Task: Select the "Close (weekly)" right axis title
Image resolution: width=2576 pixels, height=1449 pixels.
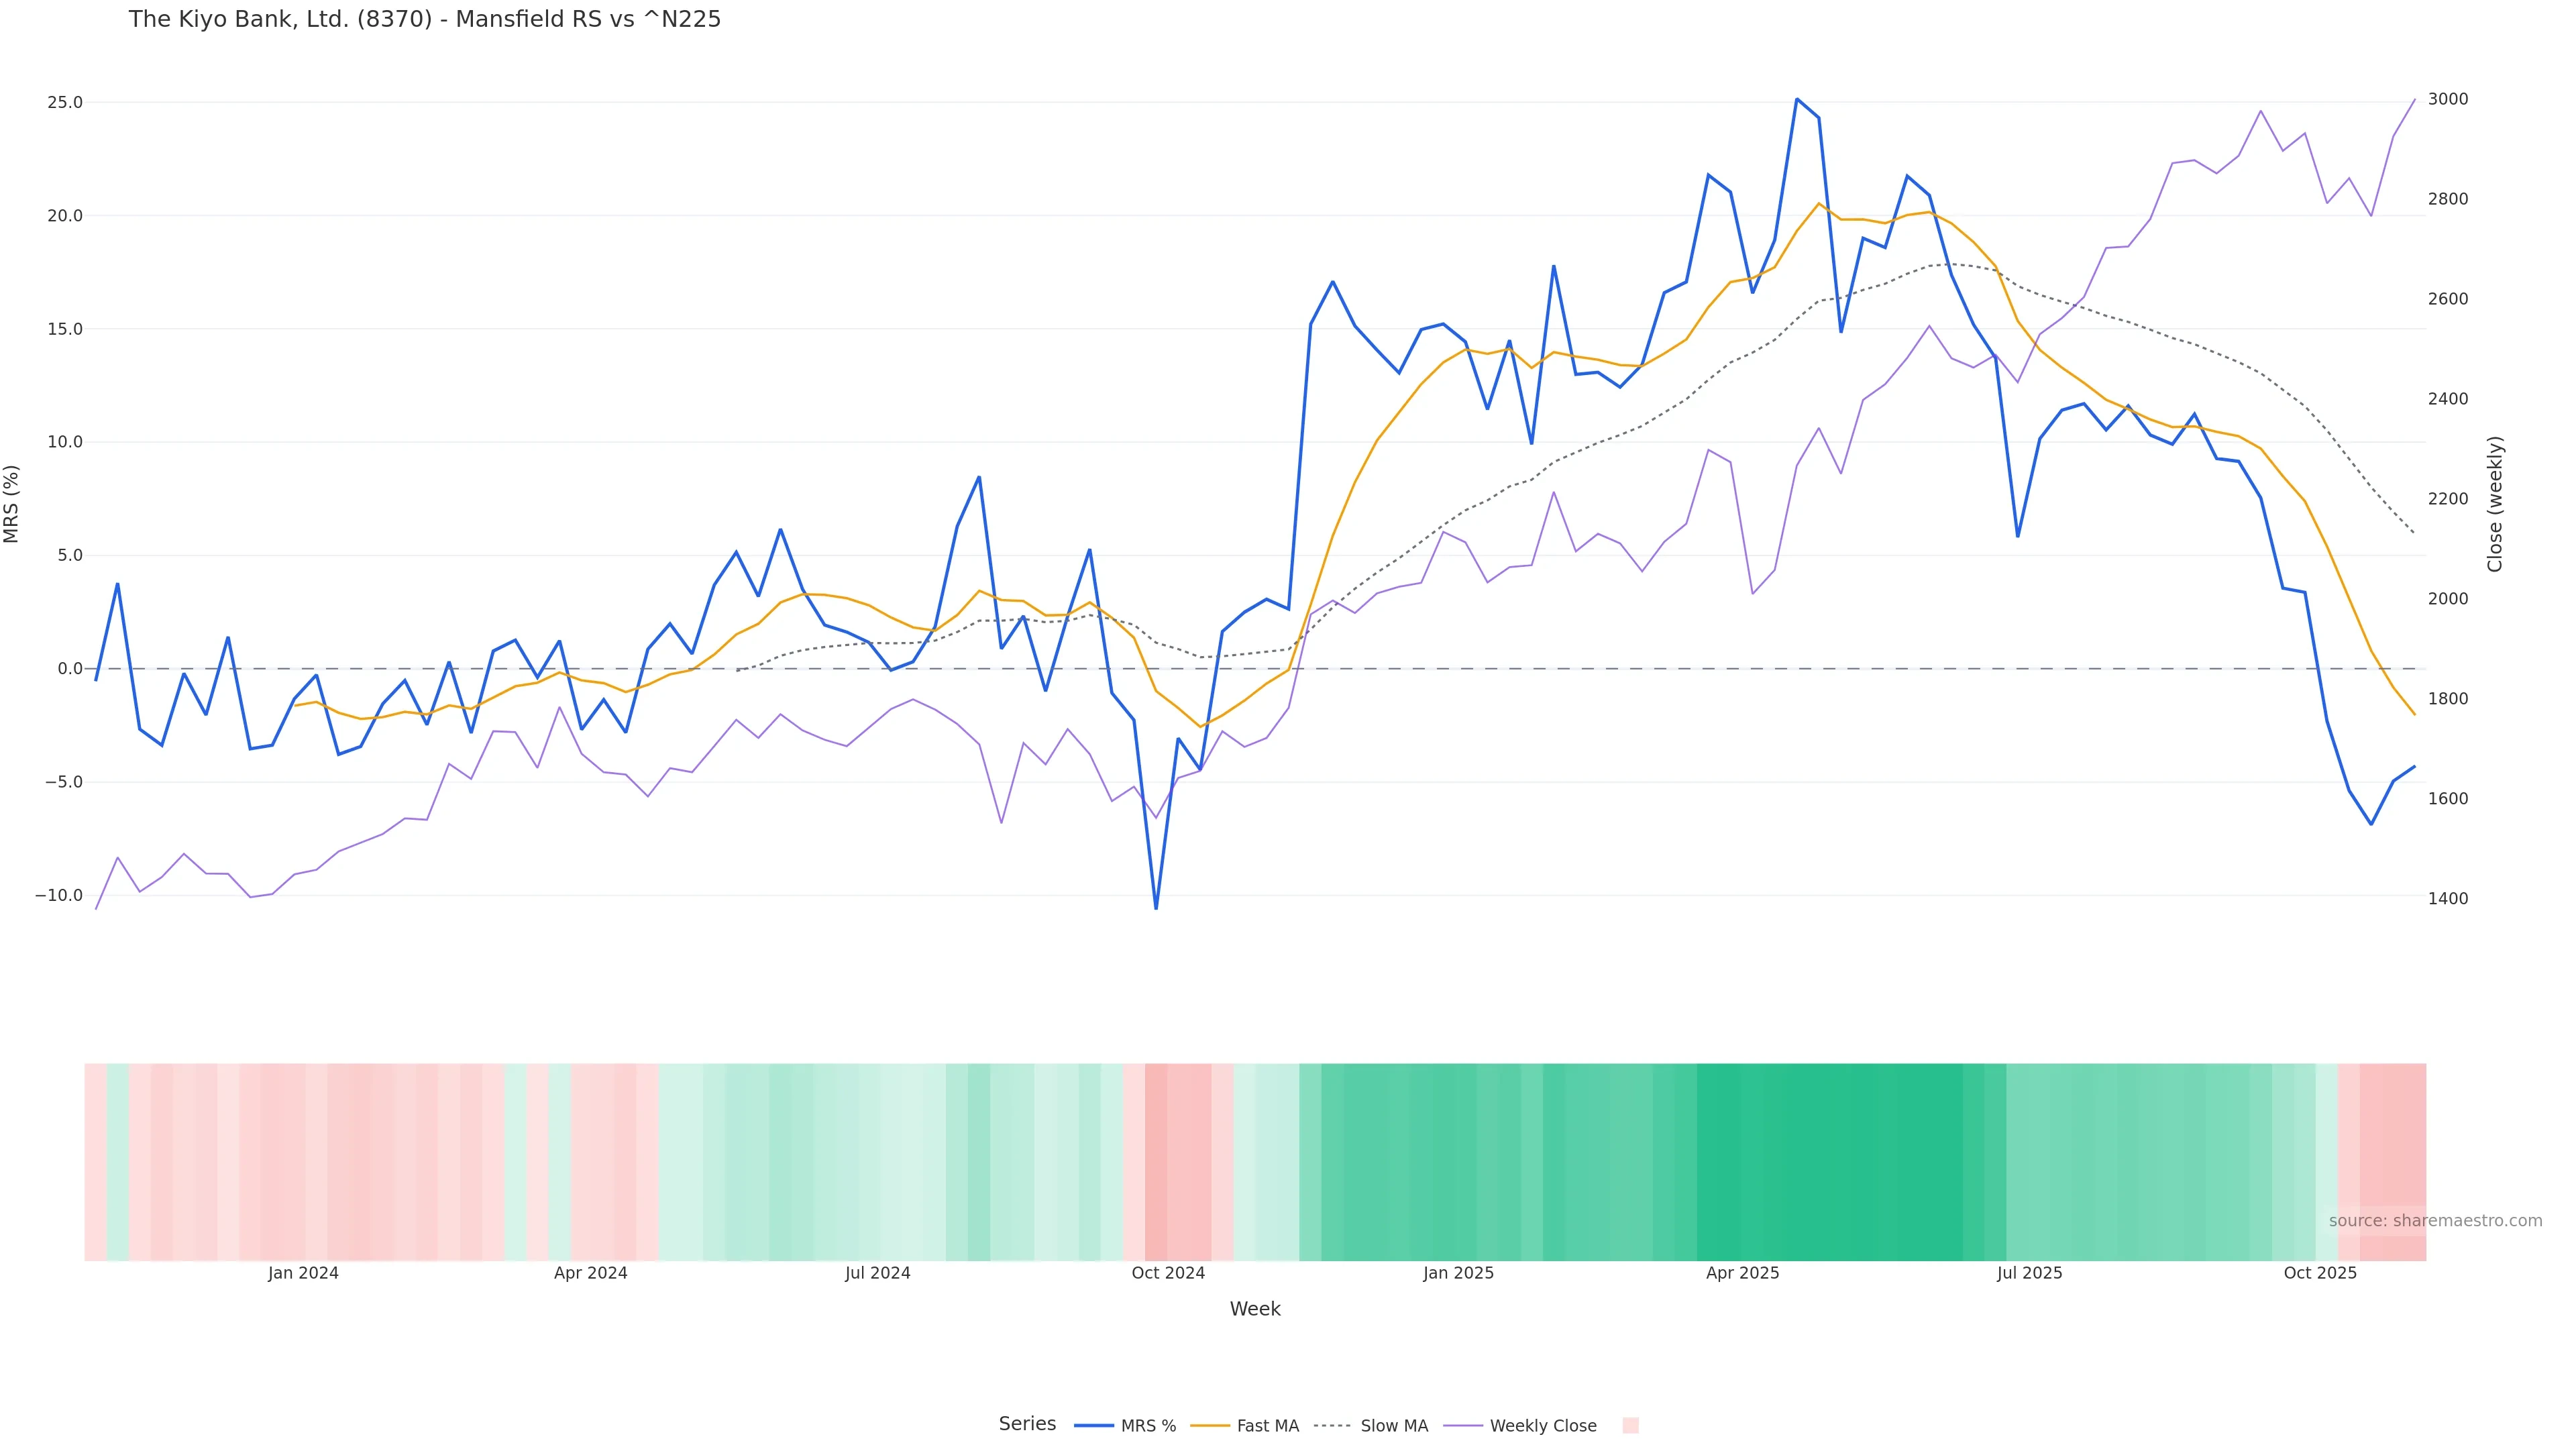Action: point(2495,504)
